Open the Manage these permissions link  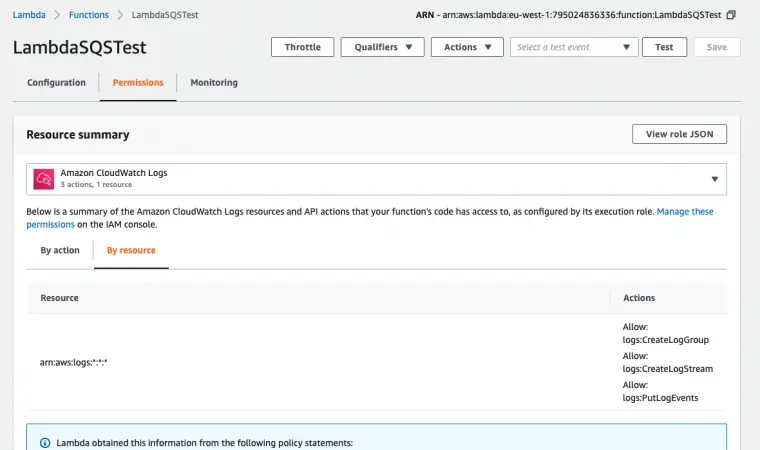[x=685, y=212]
